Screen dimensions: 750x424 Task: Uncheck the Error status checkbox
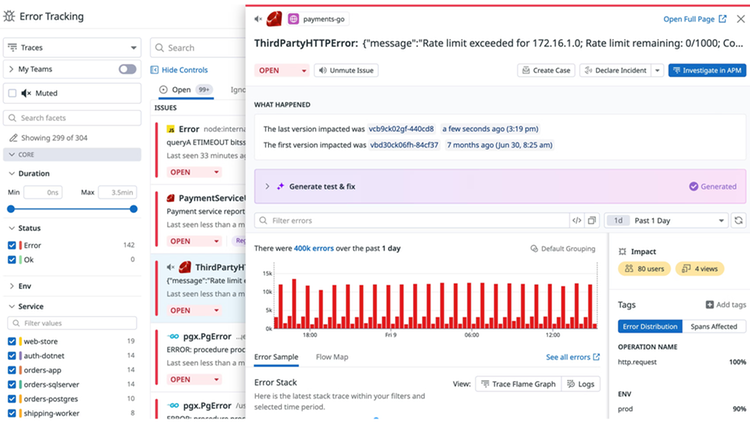12,245
